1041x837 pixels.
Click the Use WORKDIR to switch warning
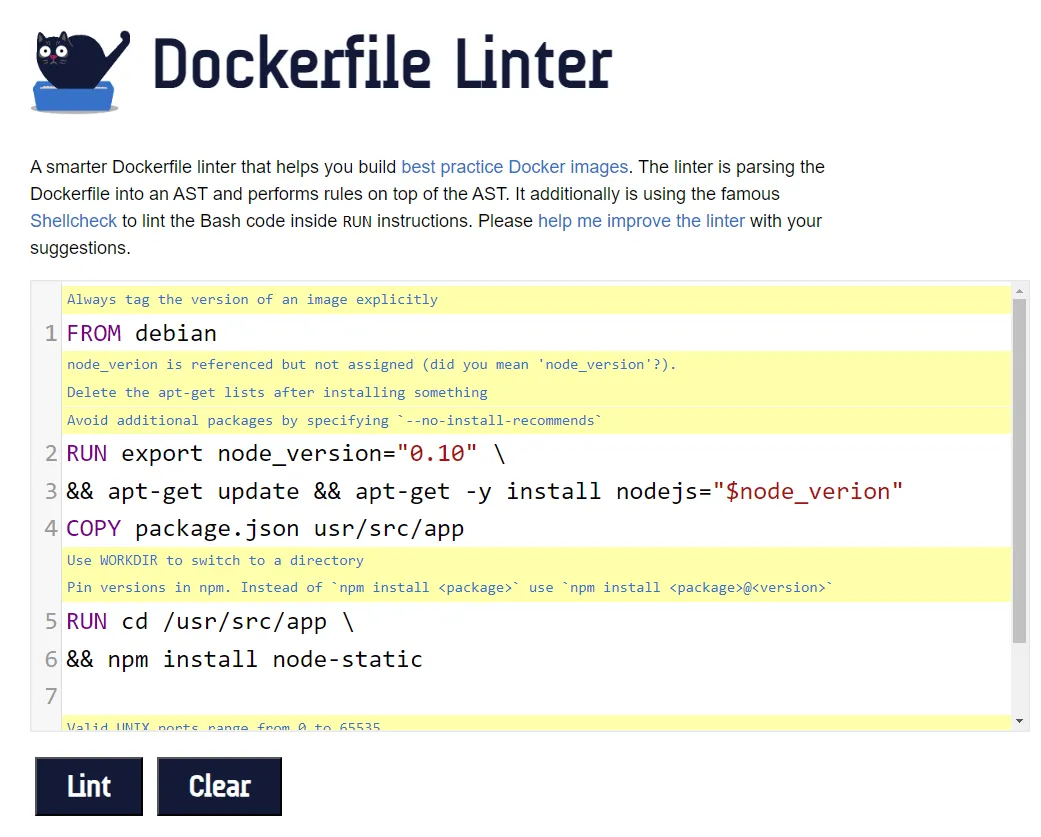[536, 560]
